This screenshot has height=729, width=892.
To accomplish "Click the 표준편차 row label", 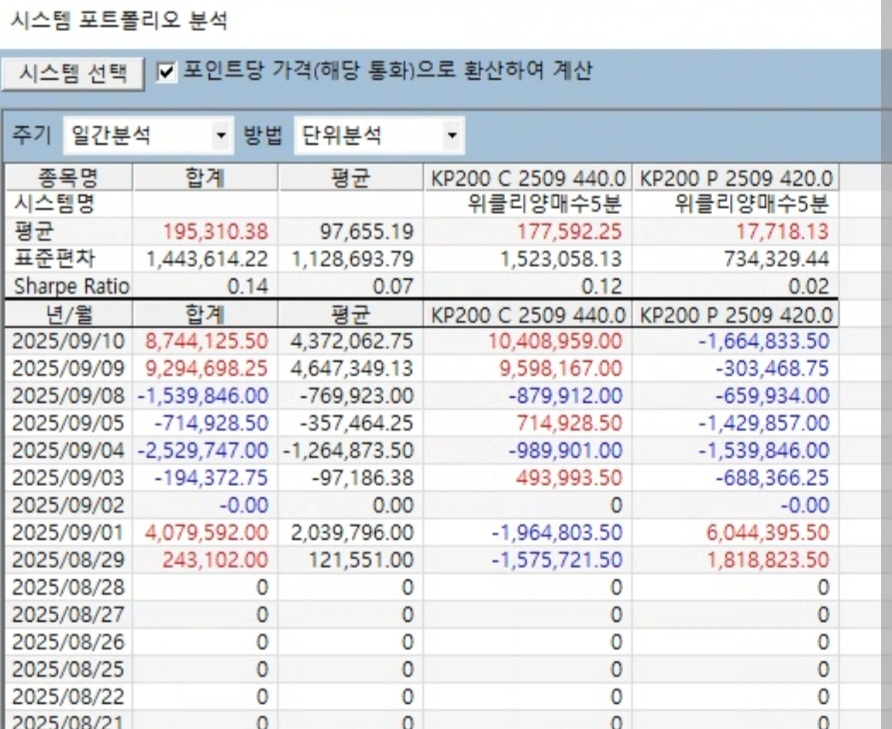I will coord(55,259).
